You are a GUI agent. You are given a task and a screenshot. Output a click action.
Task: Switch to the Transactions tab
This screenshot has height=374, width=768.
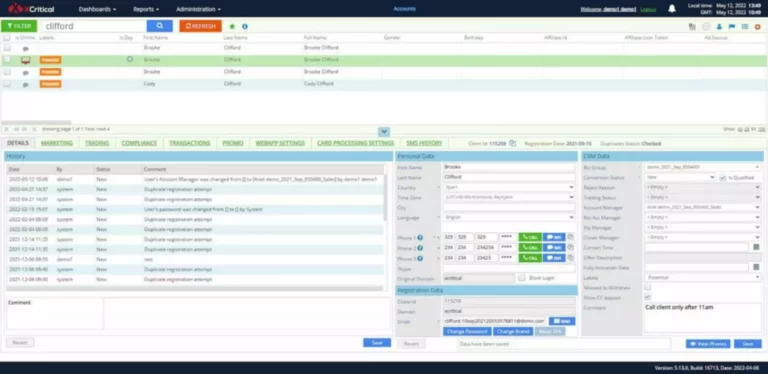190,143
